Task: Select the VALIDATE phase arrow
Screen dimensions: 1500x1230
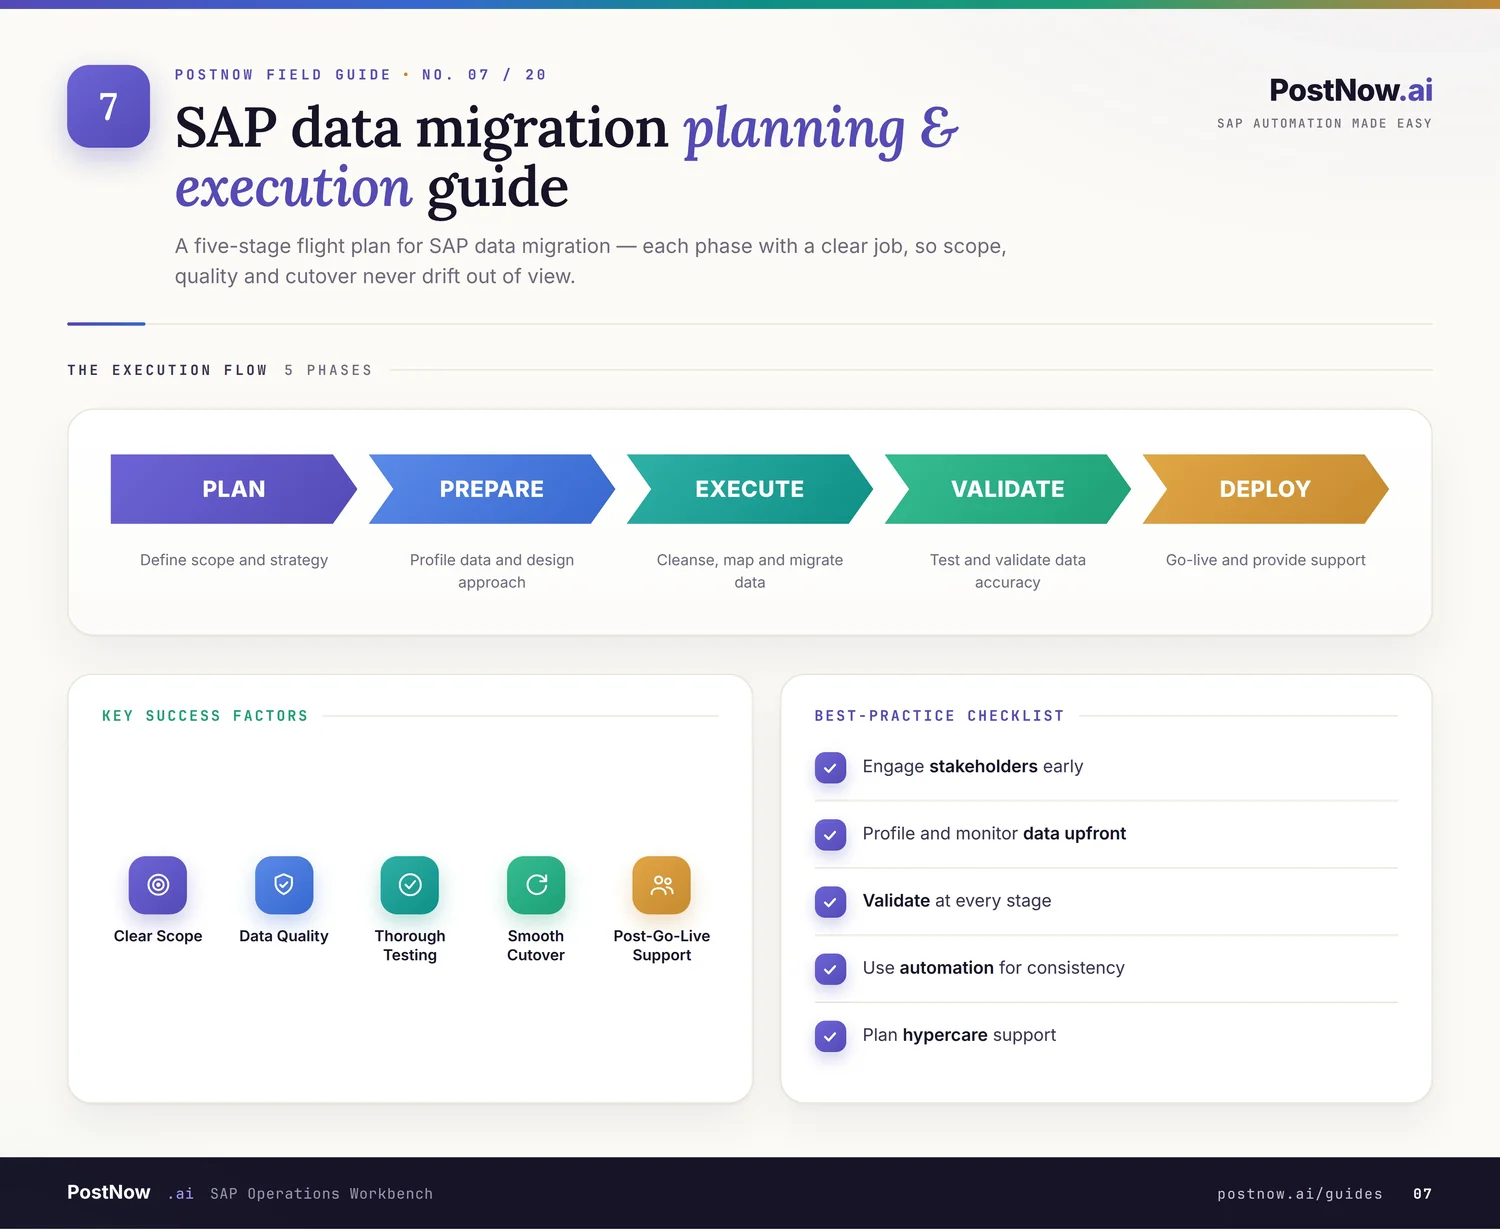Action: 1008,489
